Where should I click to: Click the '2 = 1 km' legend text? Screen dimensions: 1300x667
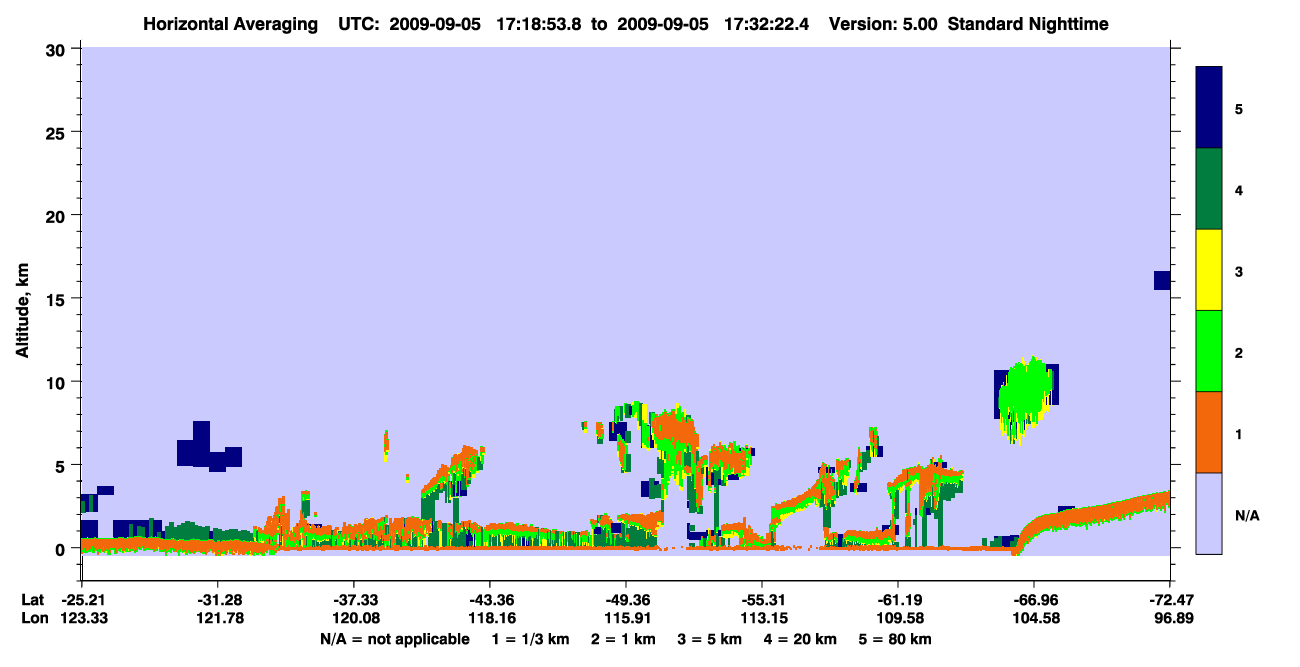[622, 639]
